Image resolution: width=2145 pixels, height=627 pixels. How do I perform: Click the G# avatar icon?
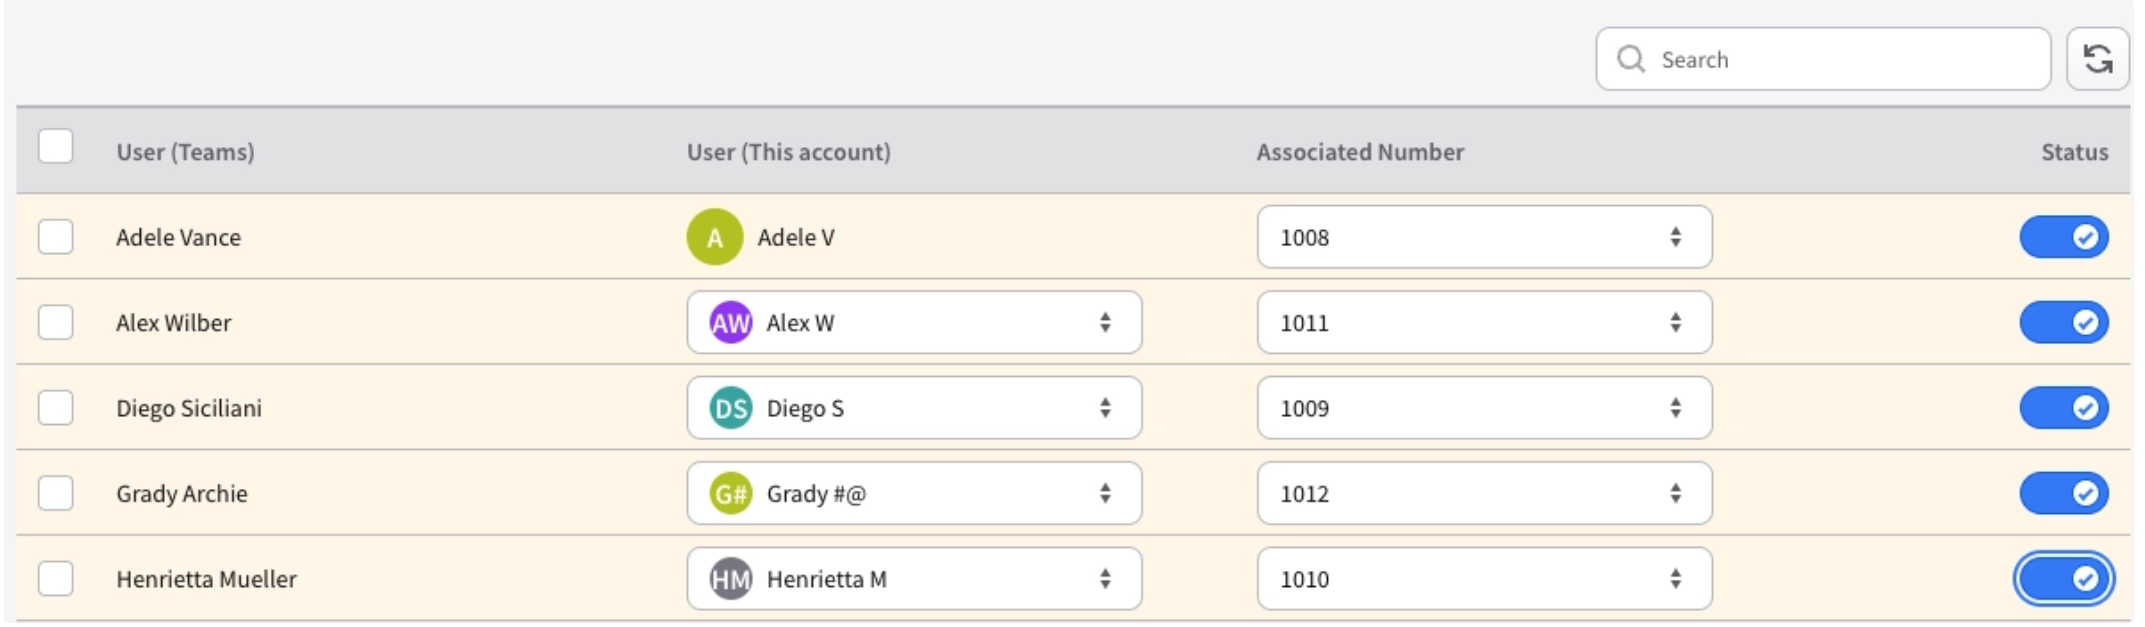click(730, 493)
